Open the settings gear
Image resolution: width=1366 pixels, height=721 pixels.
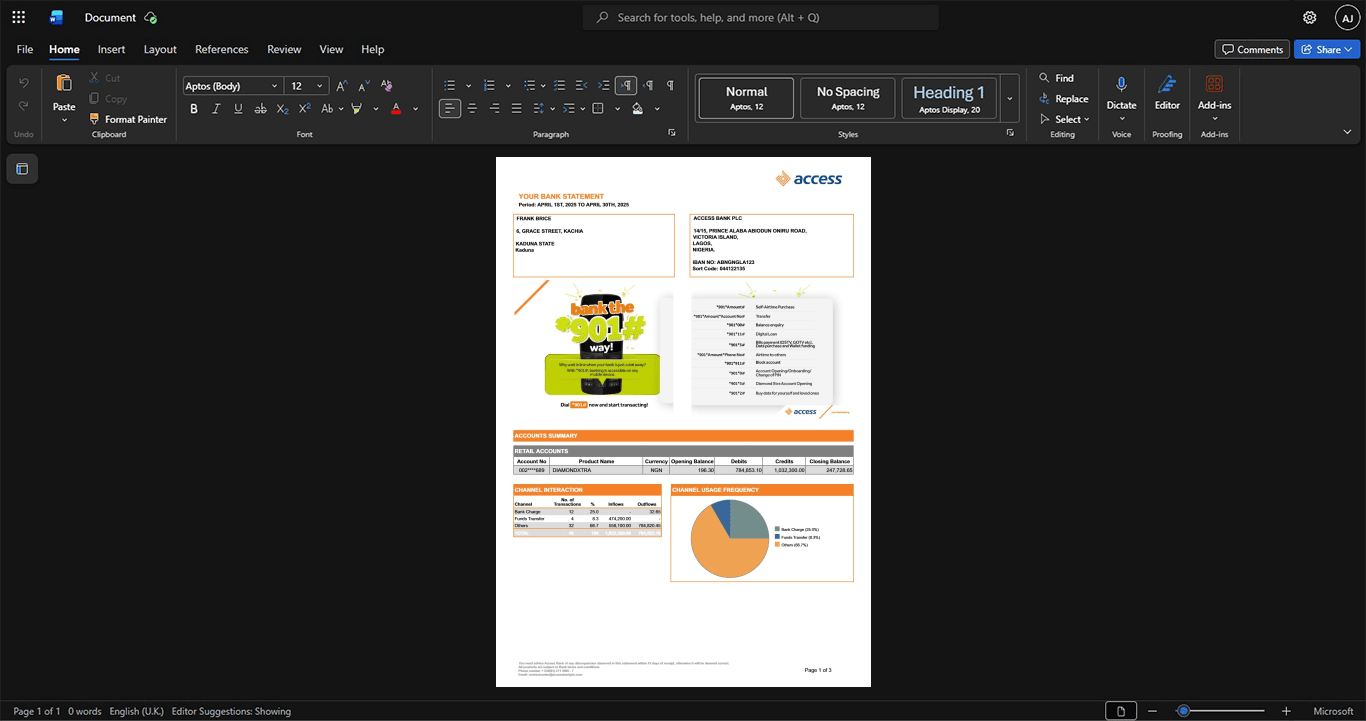(1309, 17)
